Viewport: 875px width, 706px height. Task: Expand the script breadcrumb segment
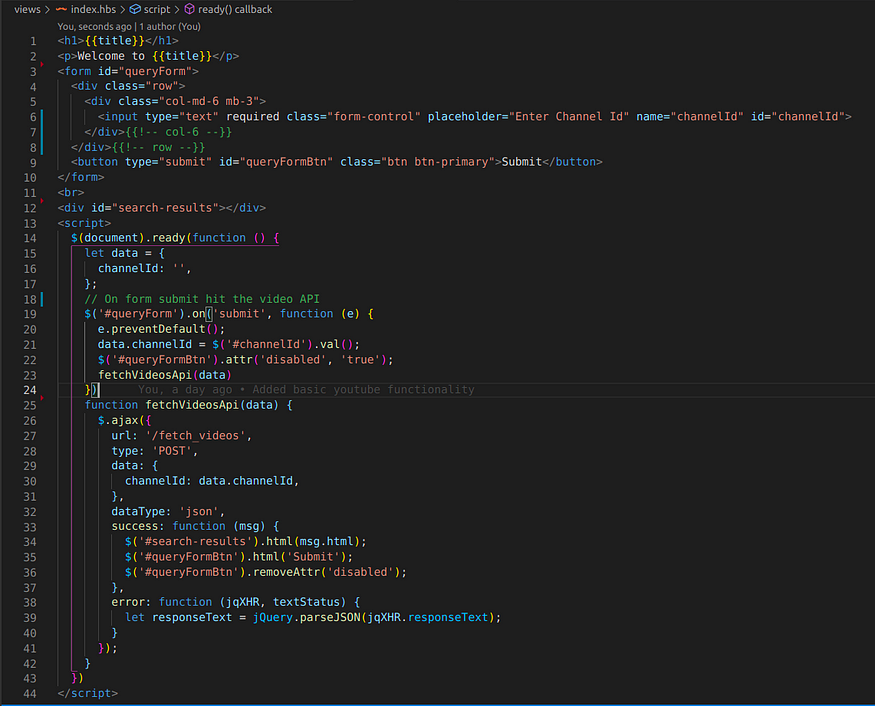coord(157,9)
